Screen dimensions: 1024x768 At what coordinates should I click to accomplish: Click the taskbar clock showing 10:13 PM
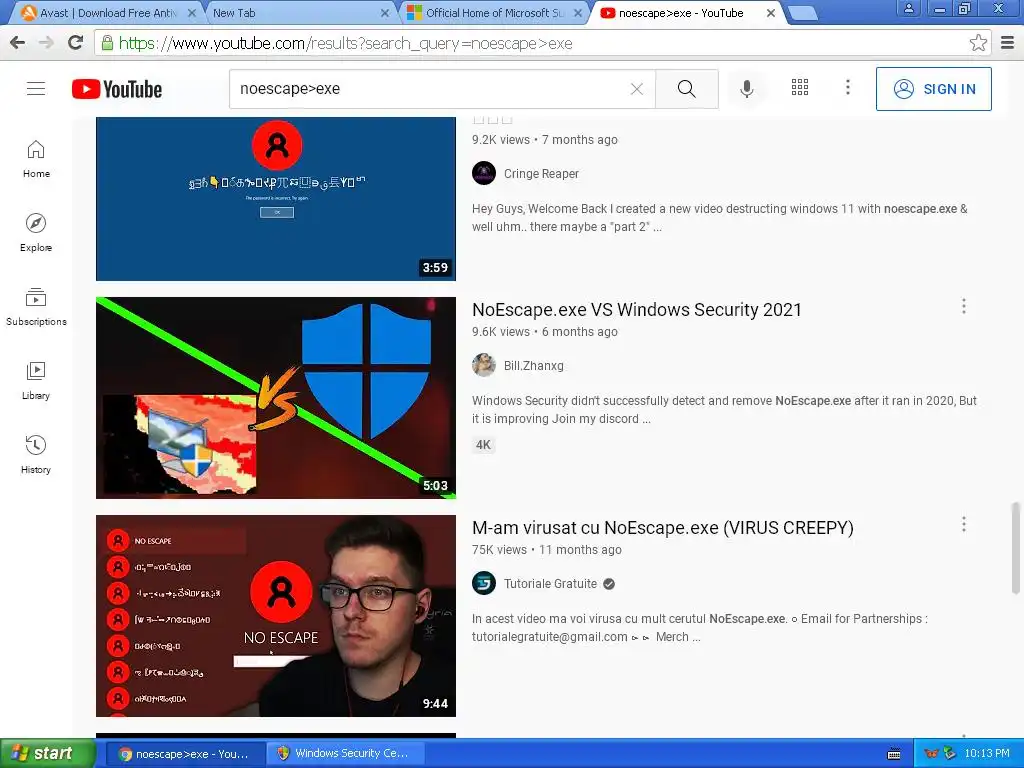click(986, 753)
